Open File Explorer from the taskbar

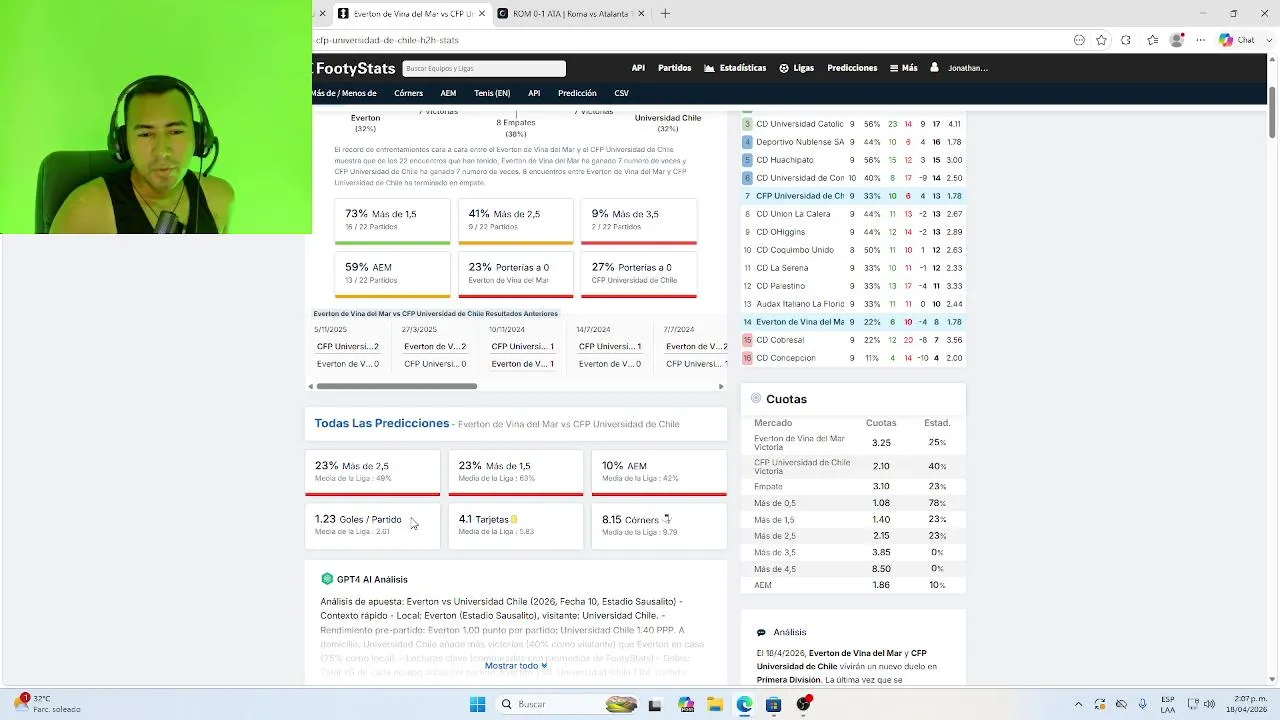pyautogui.click(x=715, y=705)
